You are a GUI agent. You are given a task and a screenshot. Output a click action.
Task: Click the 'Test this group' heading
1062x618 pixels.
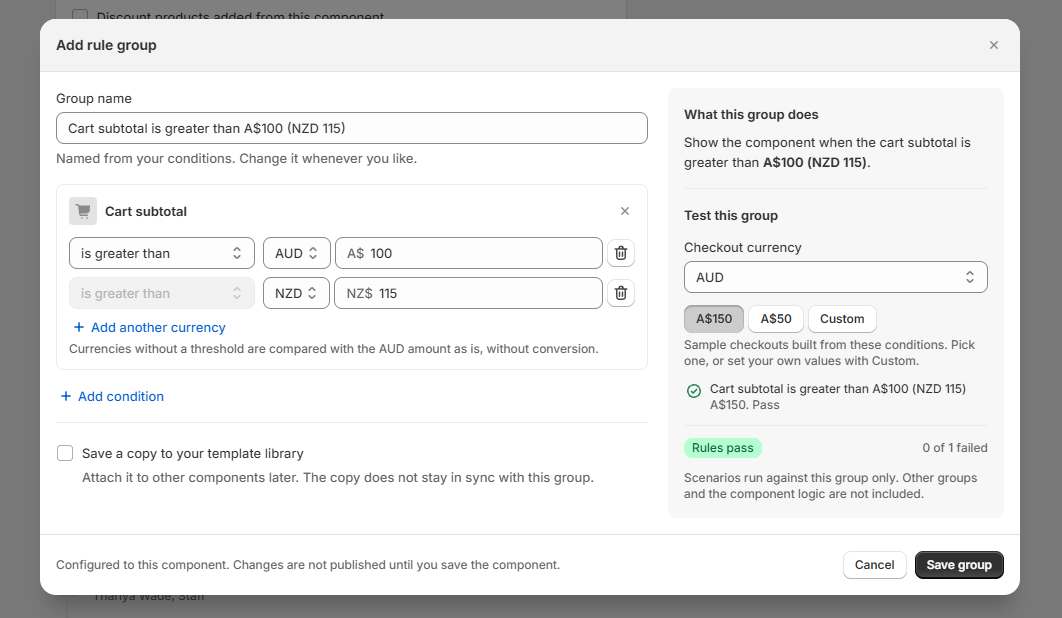tap(731, 215)
